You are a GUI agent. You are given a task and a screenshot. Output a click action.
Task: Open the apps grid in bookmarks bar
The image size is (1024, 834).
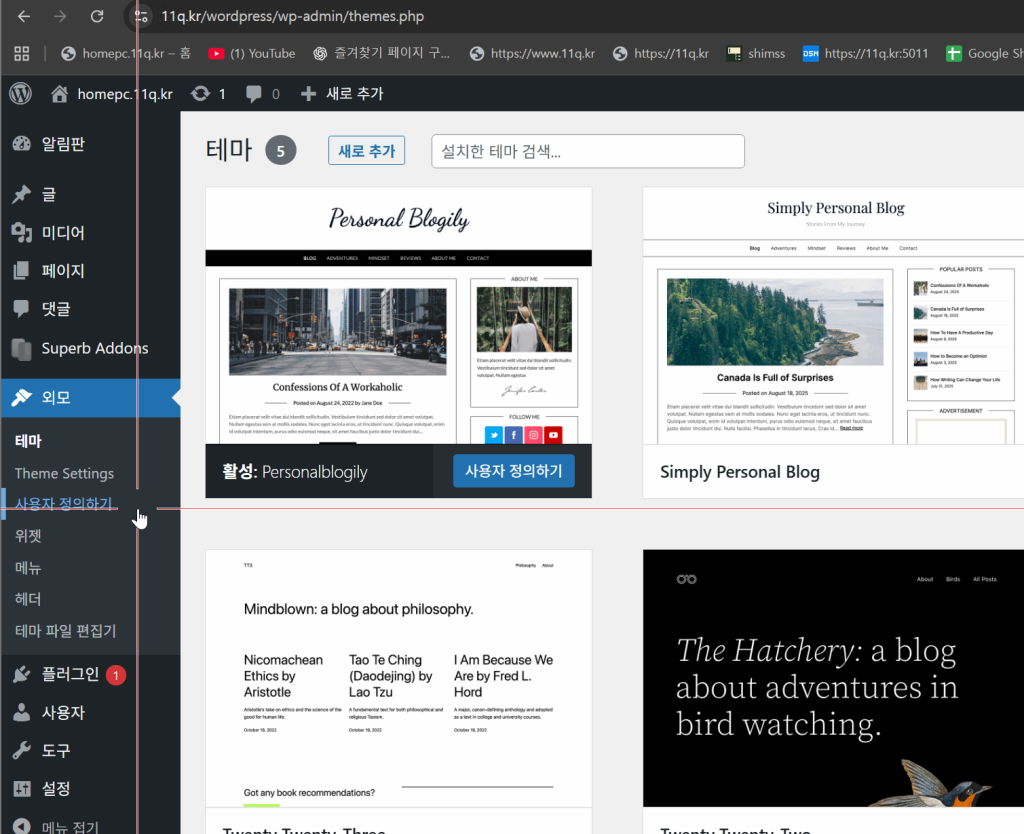tap(22, 54)
